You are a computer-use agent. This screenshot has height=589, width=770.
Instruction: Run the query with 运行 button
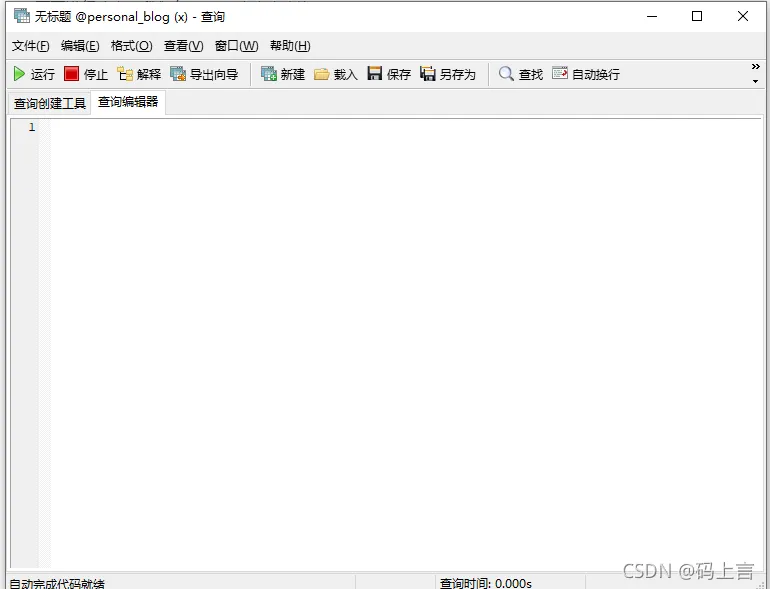[34, 74]
